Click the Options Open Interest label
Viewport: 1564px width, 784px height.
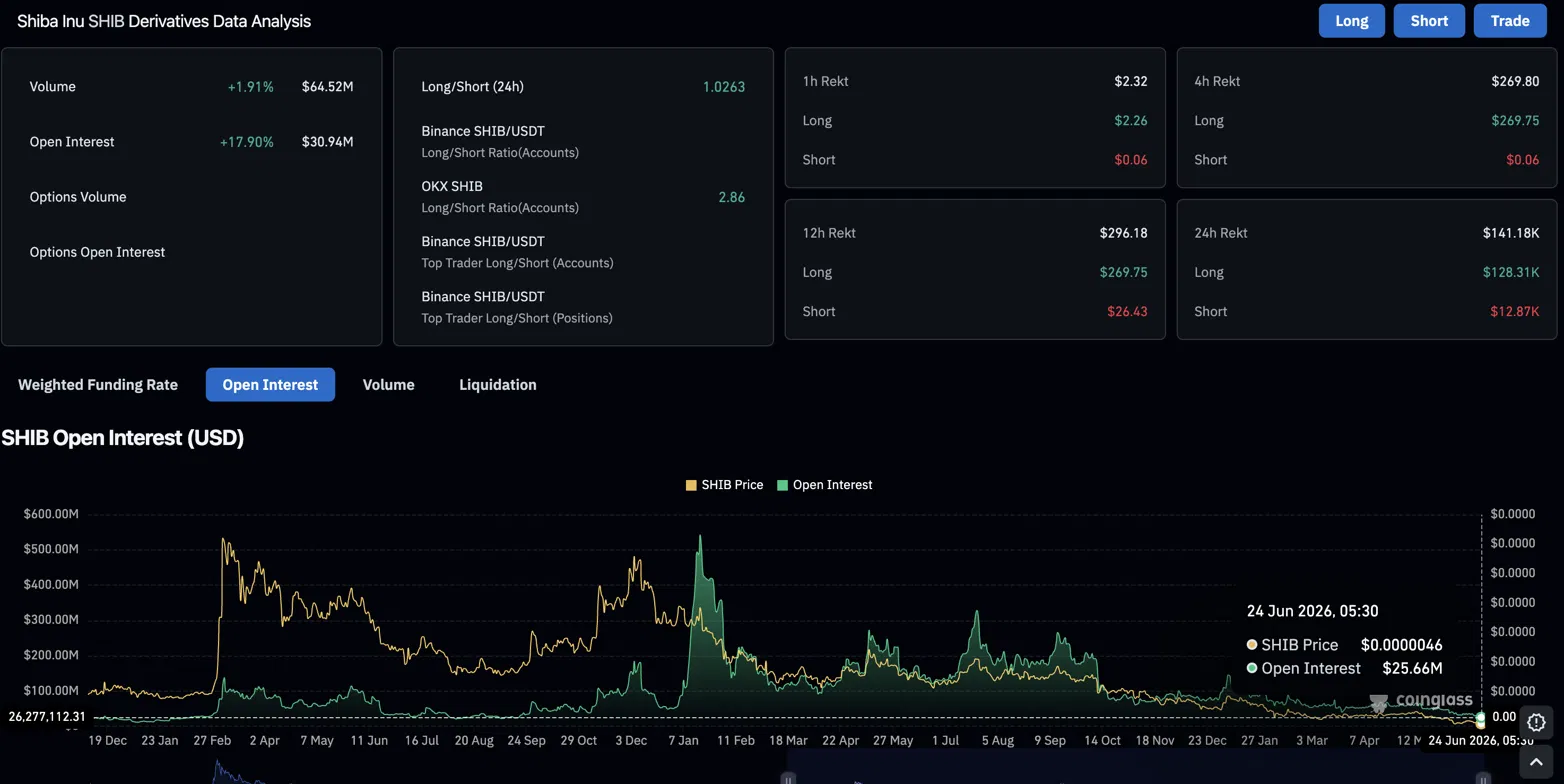(x=97, y=252)
